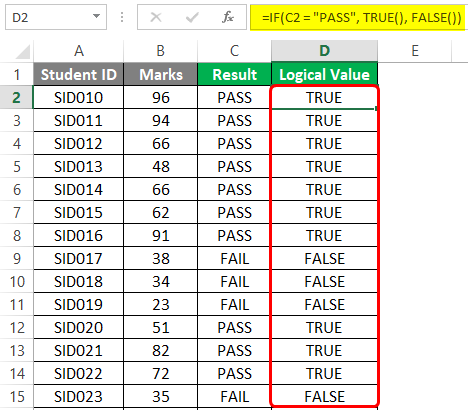Select cell containing SID013
This screenshot has height=410, width=468.
click(x=79, y=166)
